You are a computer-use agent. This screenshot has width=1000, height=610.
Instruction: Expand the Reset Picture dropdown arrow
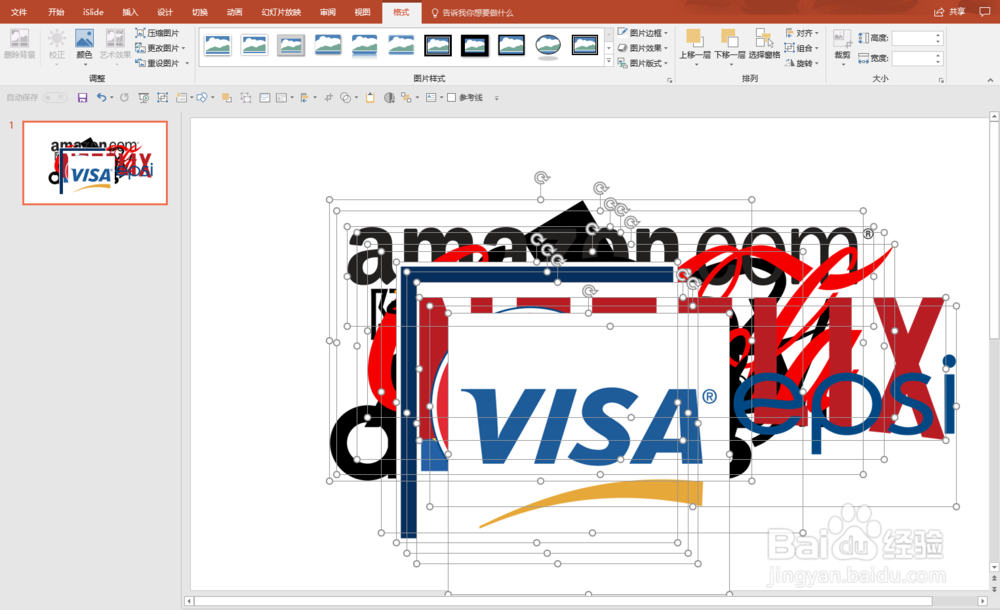[187, 63]
